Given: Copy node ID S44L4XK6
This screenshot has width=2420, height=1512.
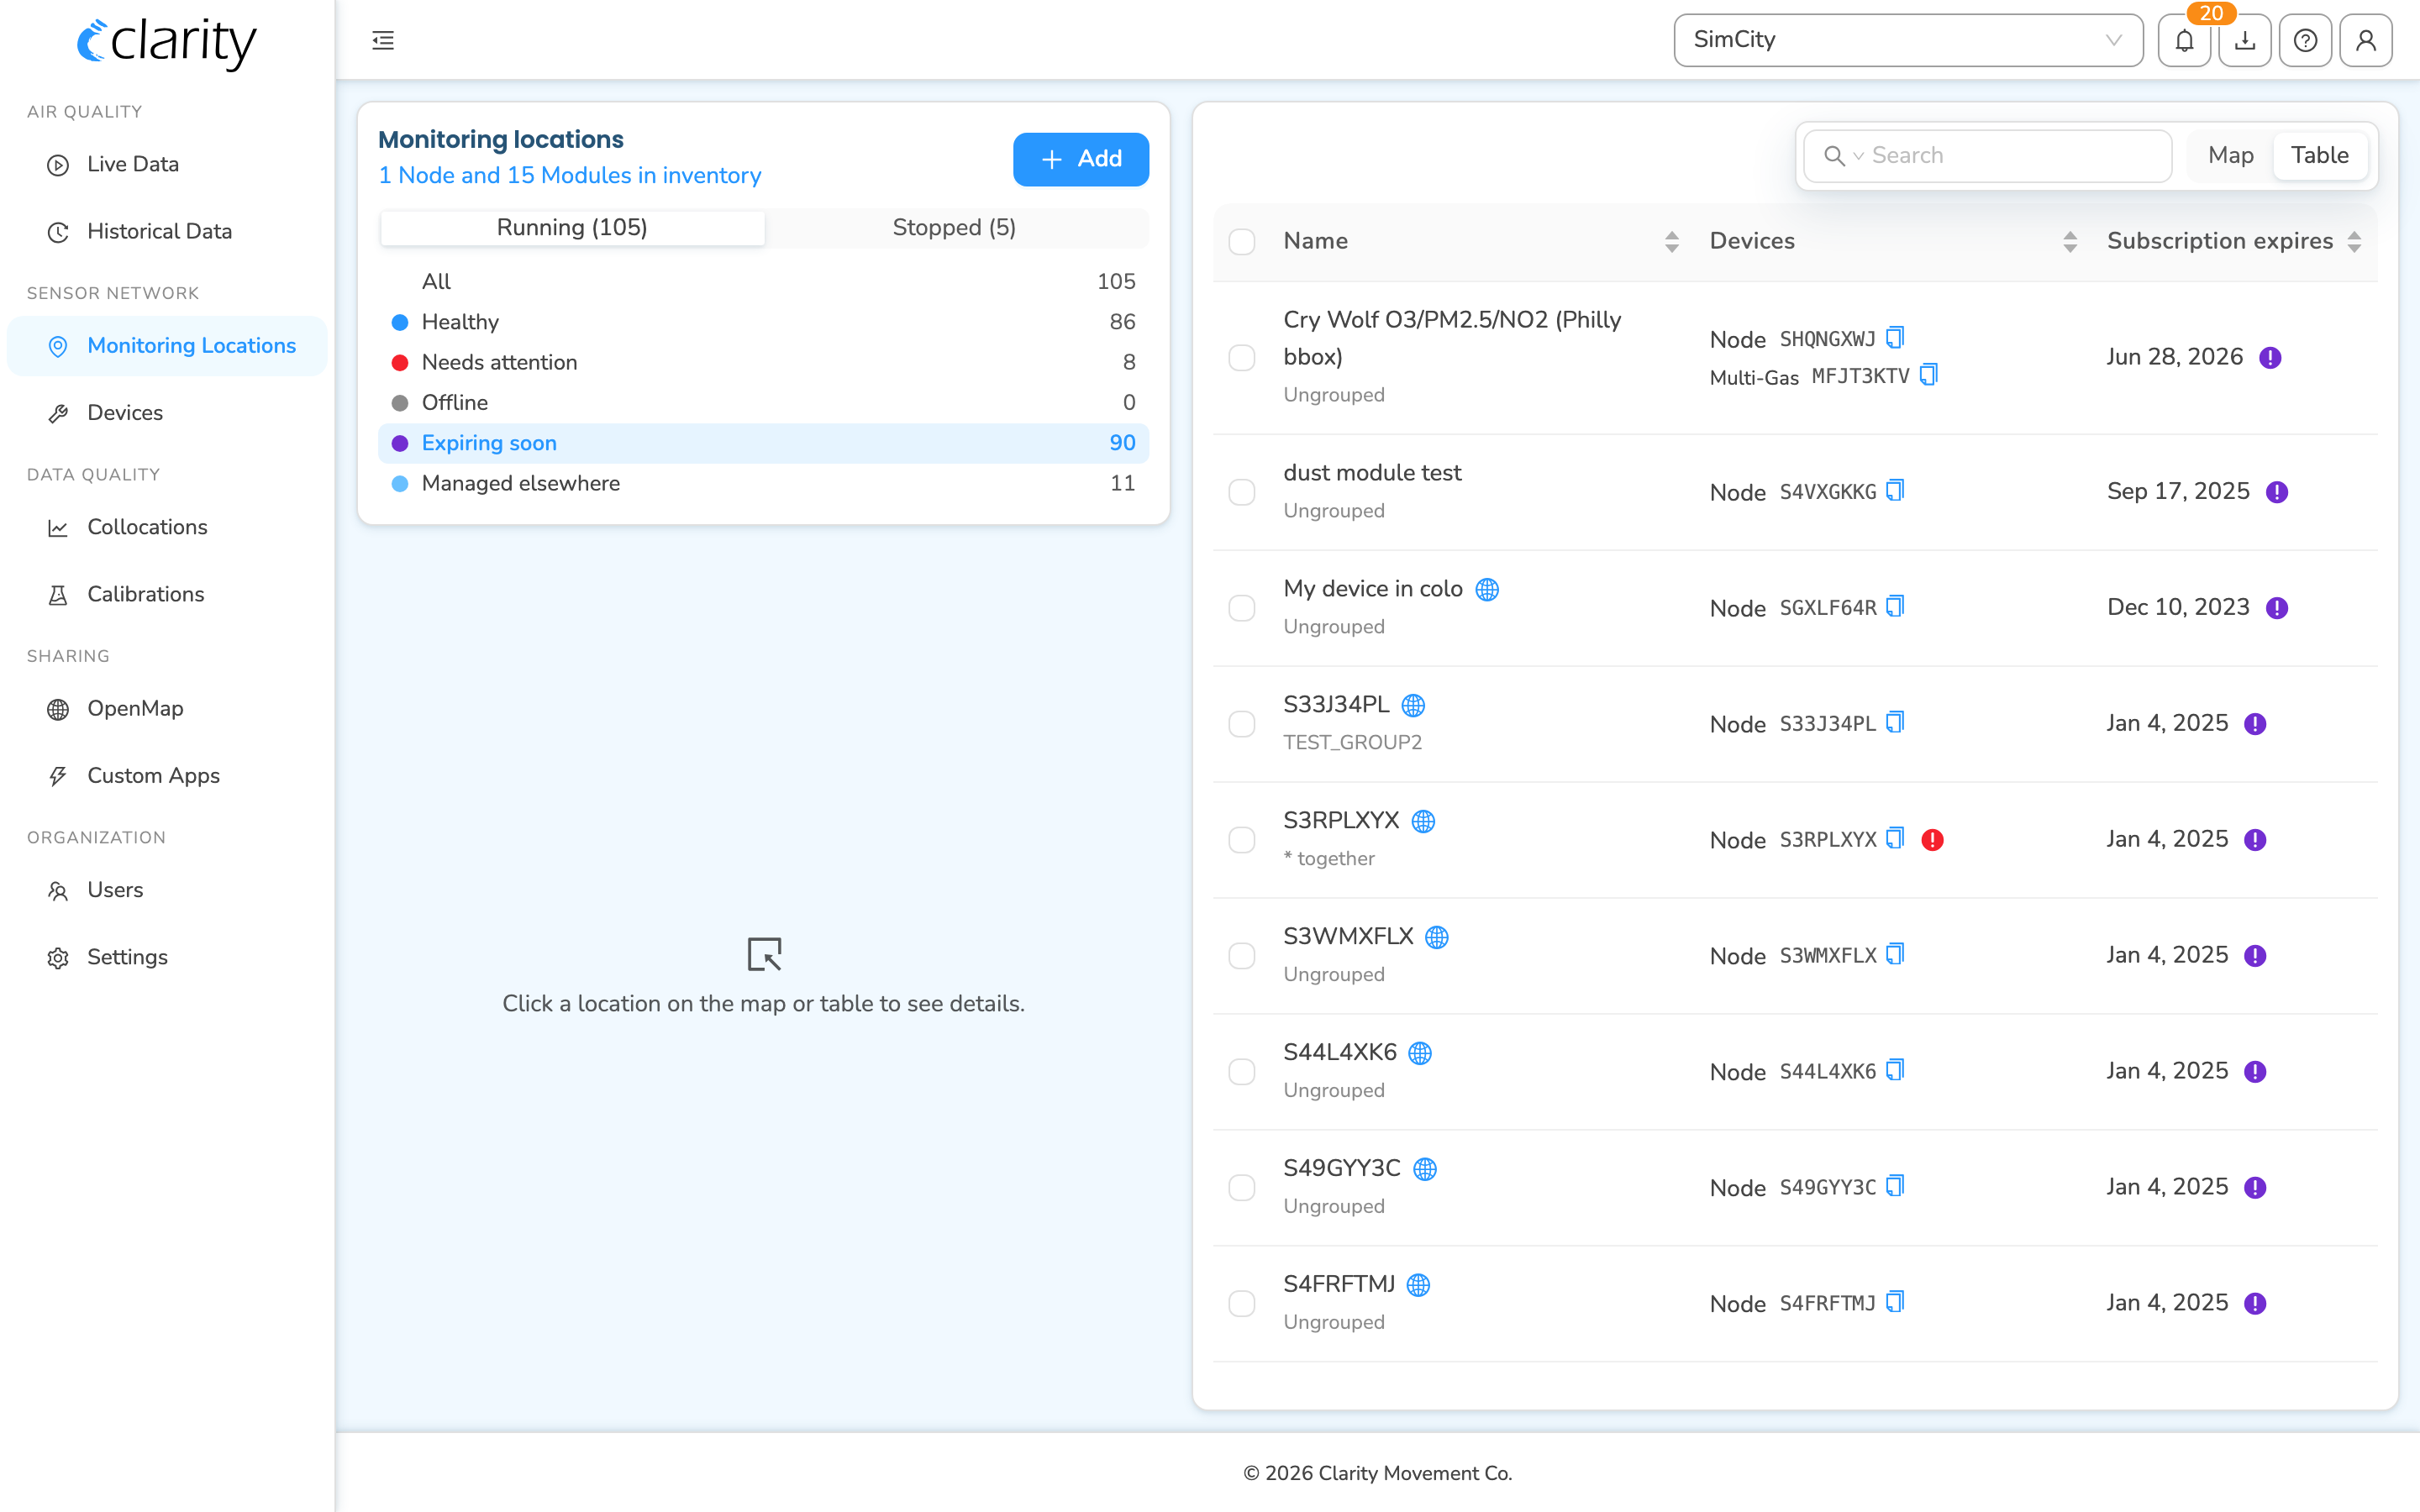Looking at the screenshot, I should 1895,1071.
